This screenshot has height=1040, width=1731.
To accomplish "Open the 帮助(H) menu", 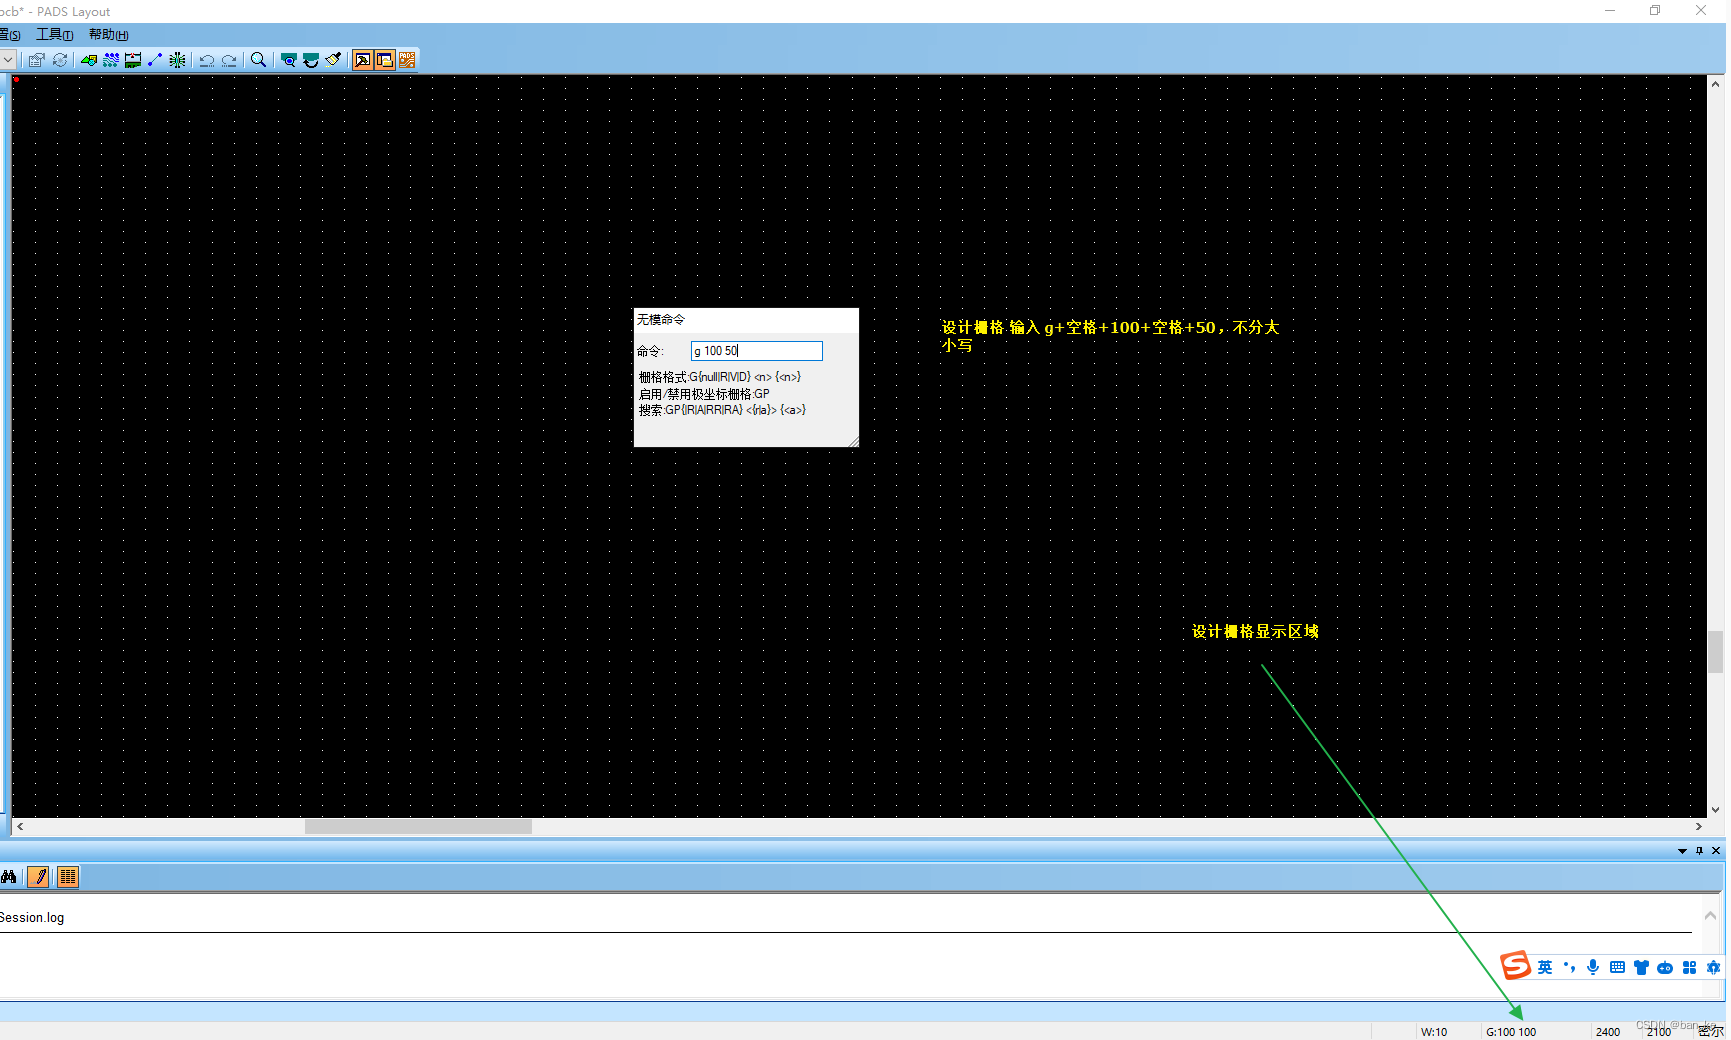I will pyautogui.click(x=109, y=35).
